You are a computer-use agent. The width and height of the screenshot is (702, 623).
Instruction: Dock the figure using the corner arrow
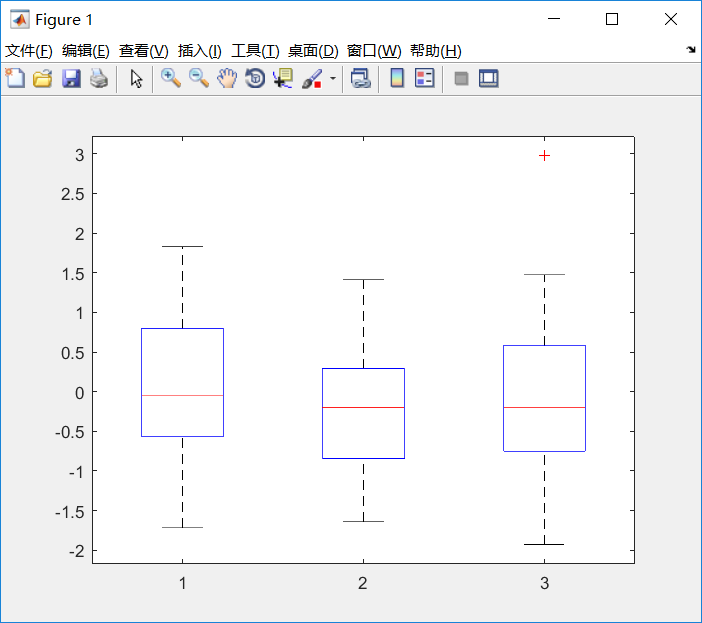(691, 50)
